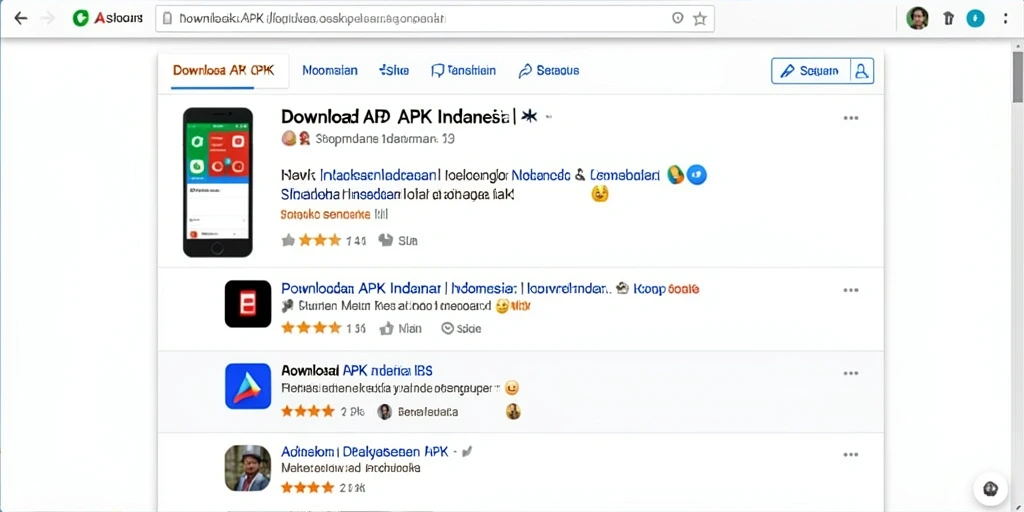Open more options for Aownloaal APK ndetica IBS

[x=850, y=373]
